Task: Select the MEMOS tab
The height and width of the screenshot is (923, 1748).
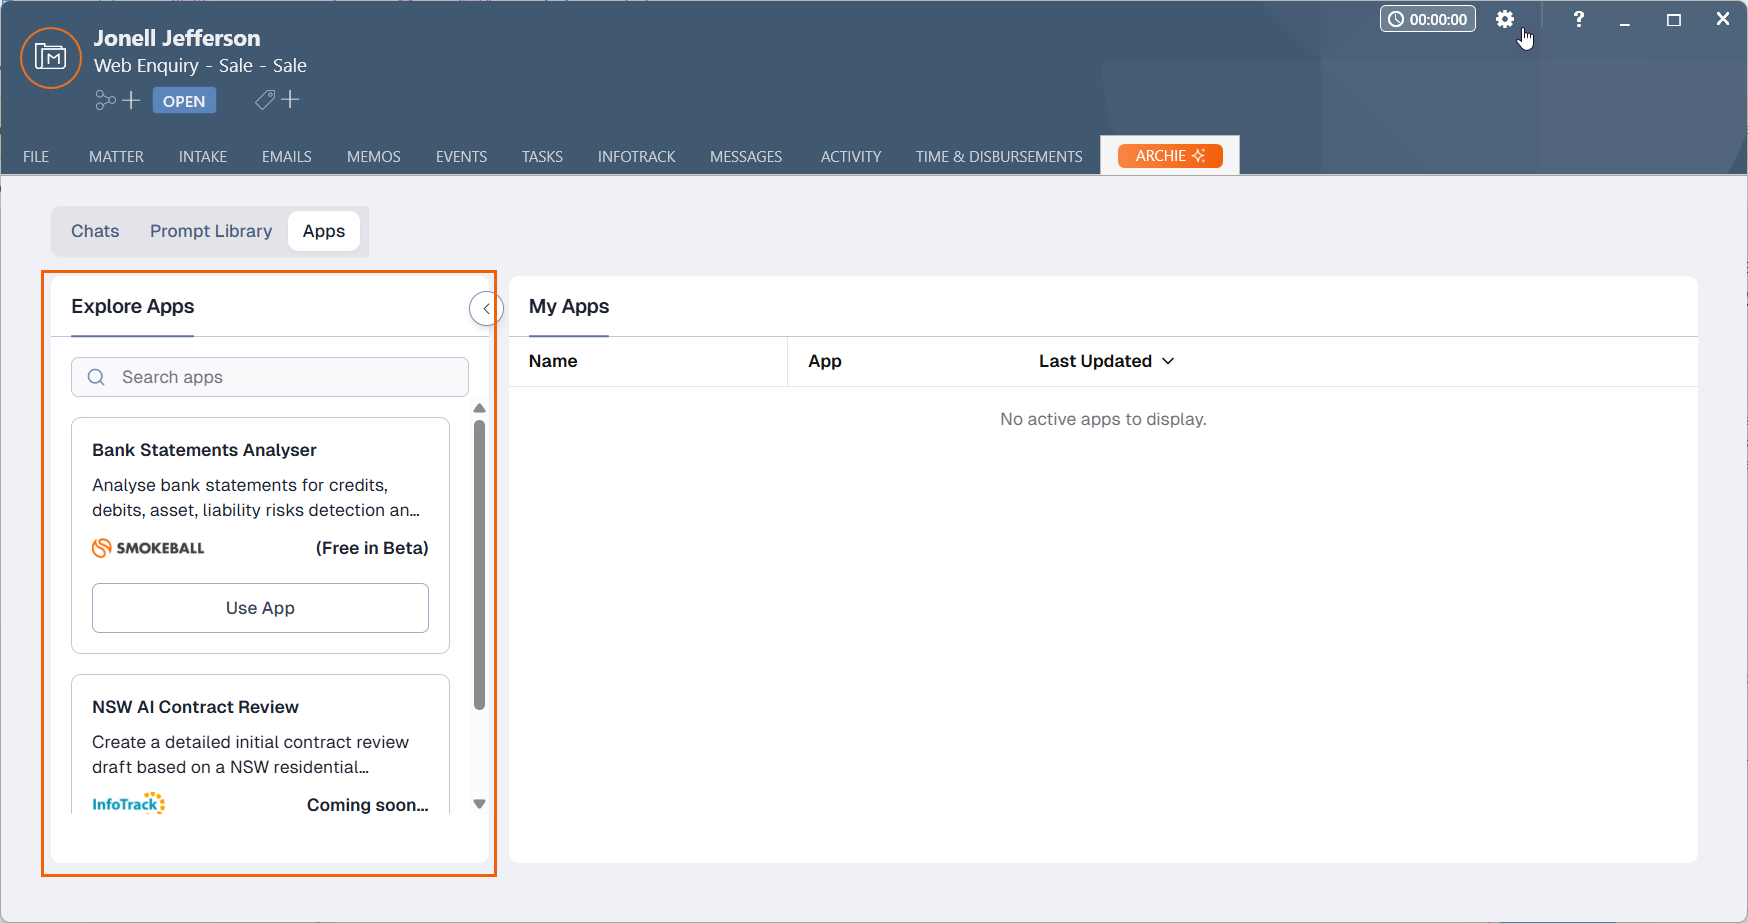Action: coord(374,157)
